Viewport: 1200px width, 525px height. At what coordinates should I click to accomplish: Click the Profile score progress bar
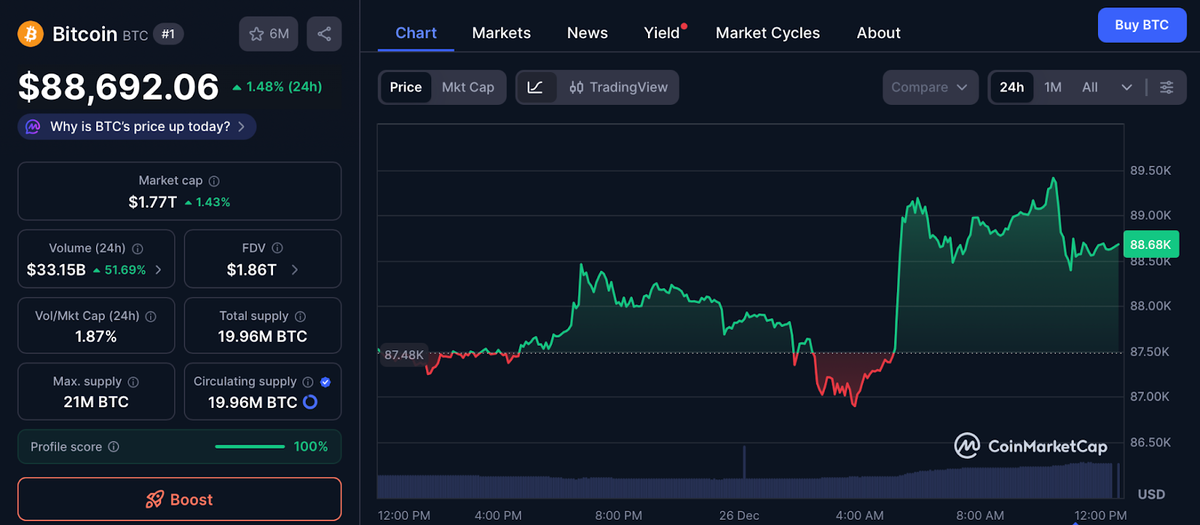[x=250, y=447]
